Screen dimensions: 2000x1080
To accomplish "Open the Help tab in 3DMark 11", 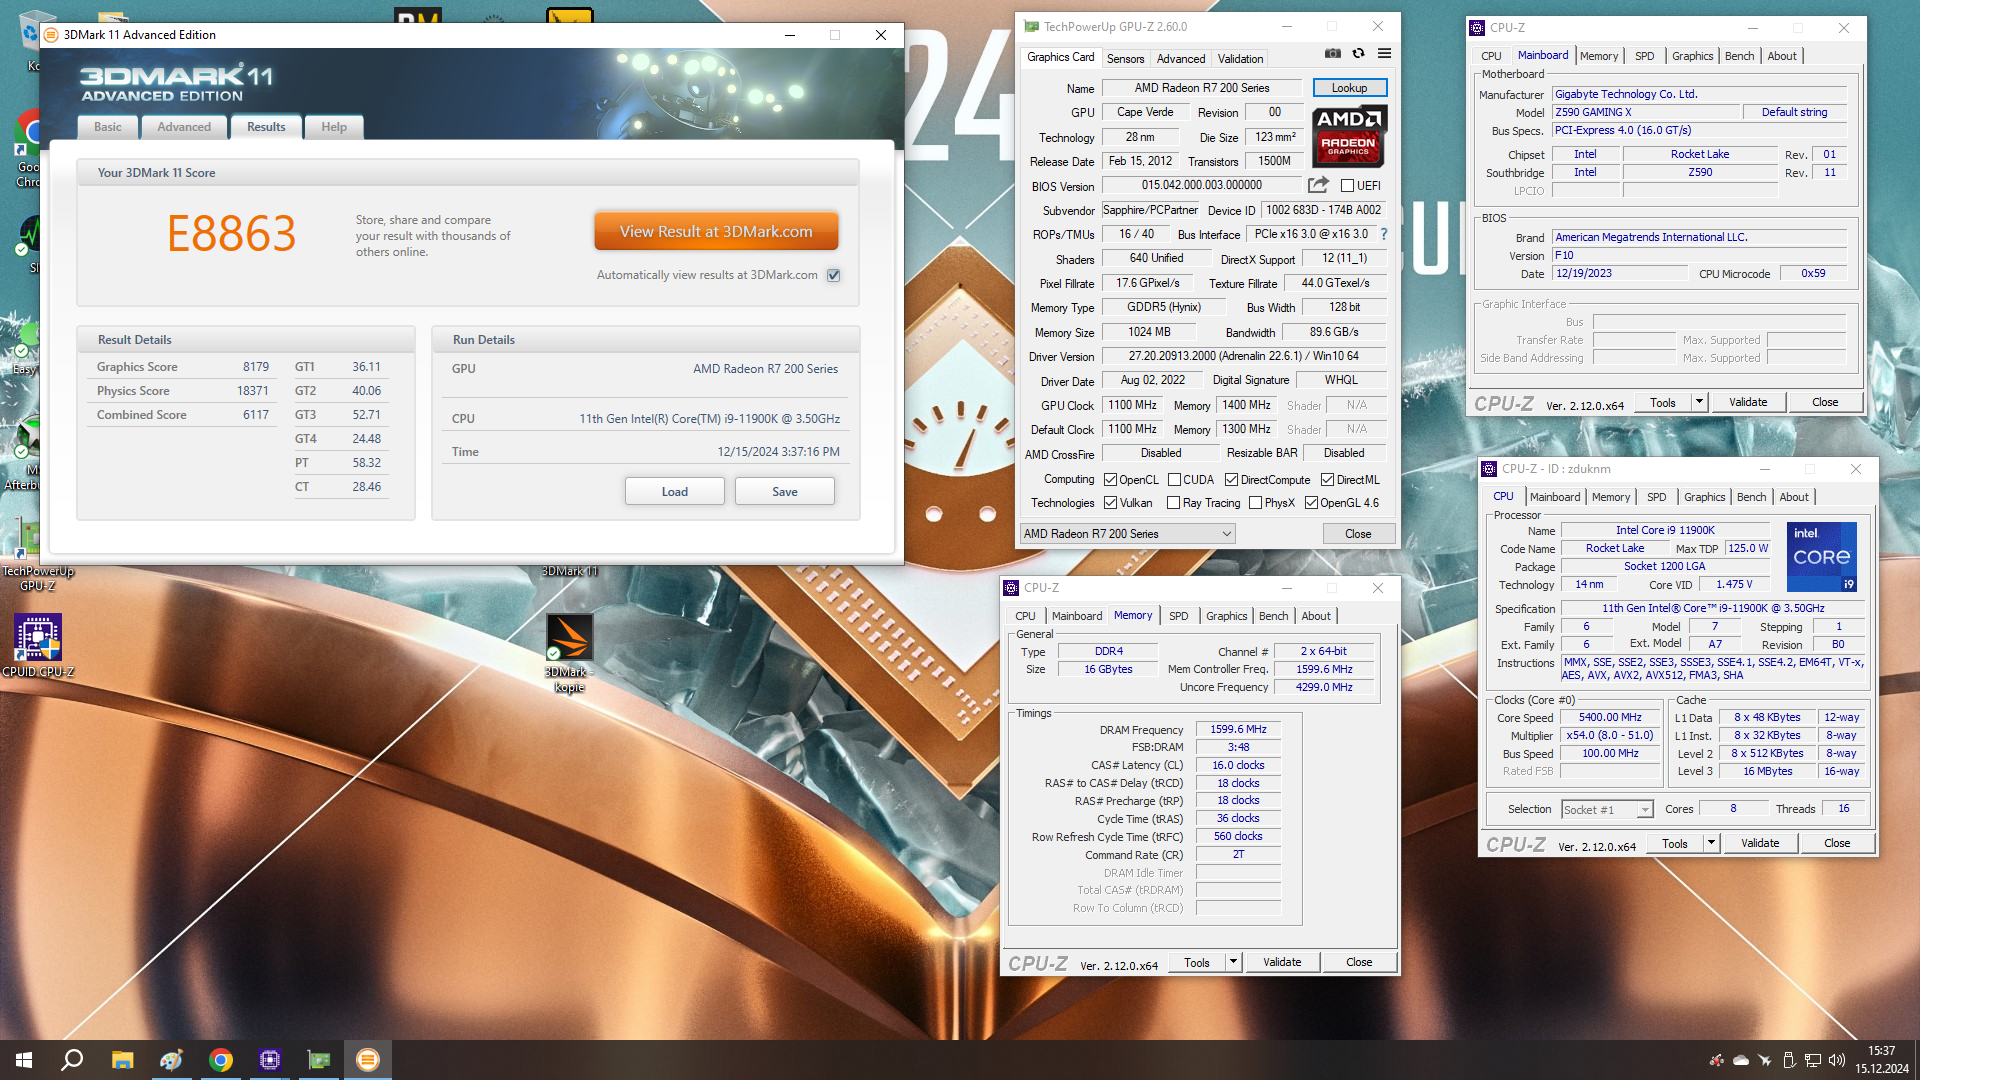I will click(334, 127).
